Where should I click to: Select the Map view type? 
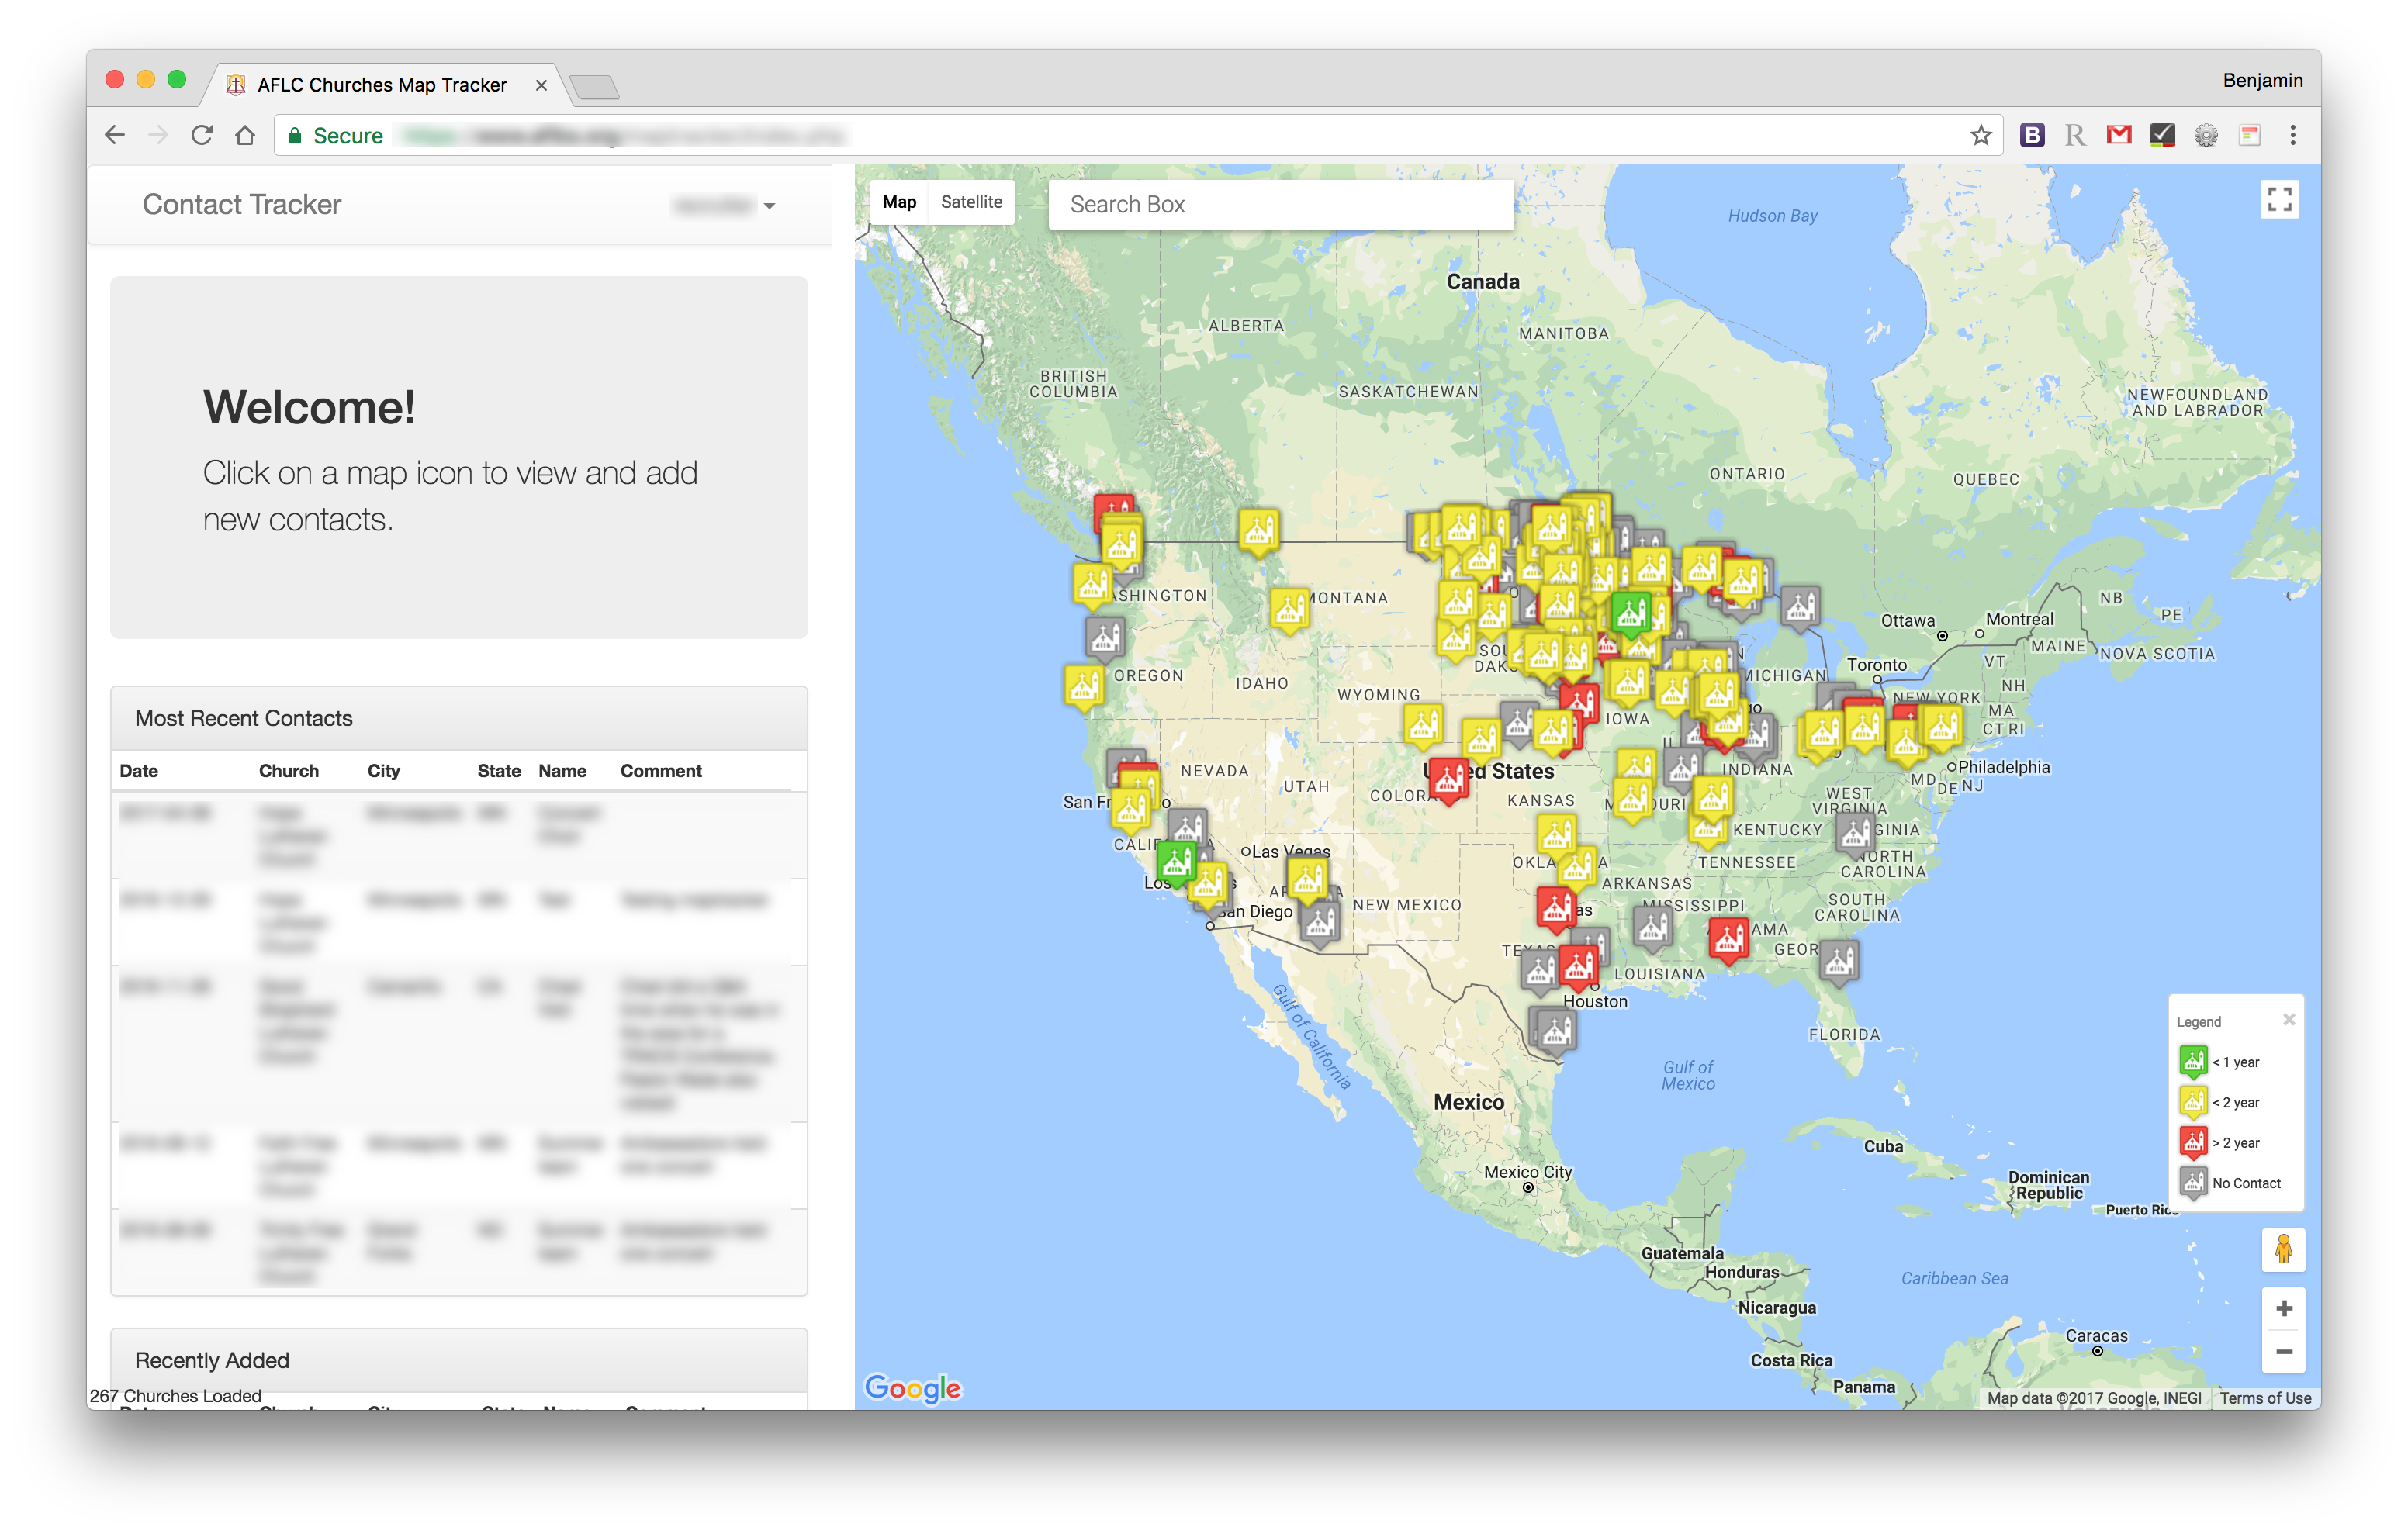899,202
